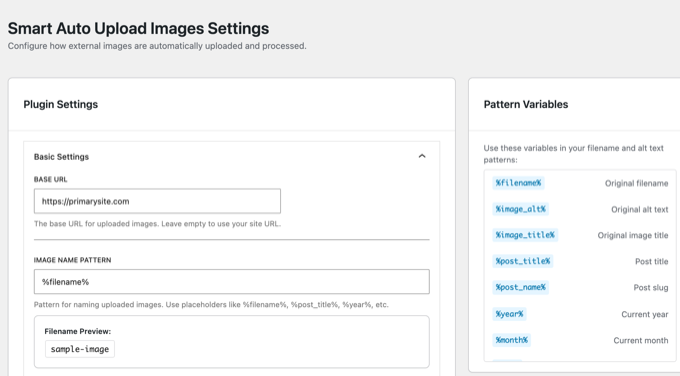This screenshot has height=376, width=680.
Task: Collapse the Basic Settings section chevron
Action: [422, 156]
